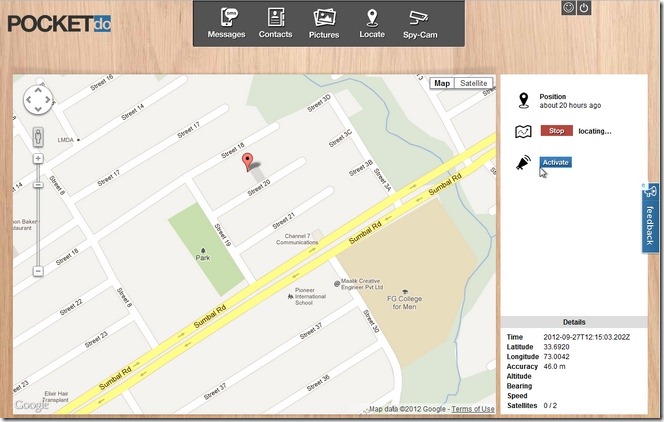Click the timestamp 2012-09-27T12:15:03.202Z
Screen dimensions: 664x422
click(587, 337)
